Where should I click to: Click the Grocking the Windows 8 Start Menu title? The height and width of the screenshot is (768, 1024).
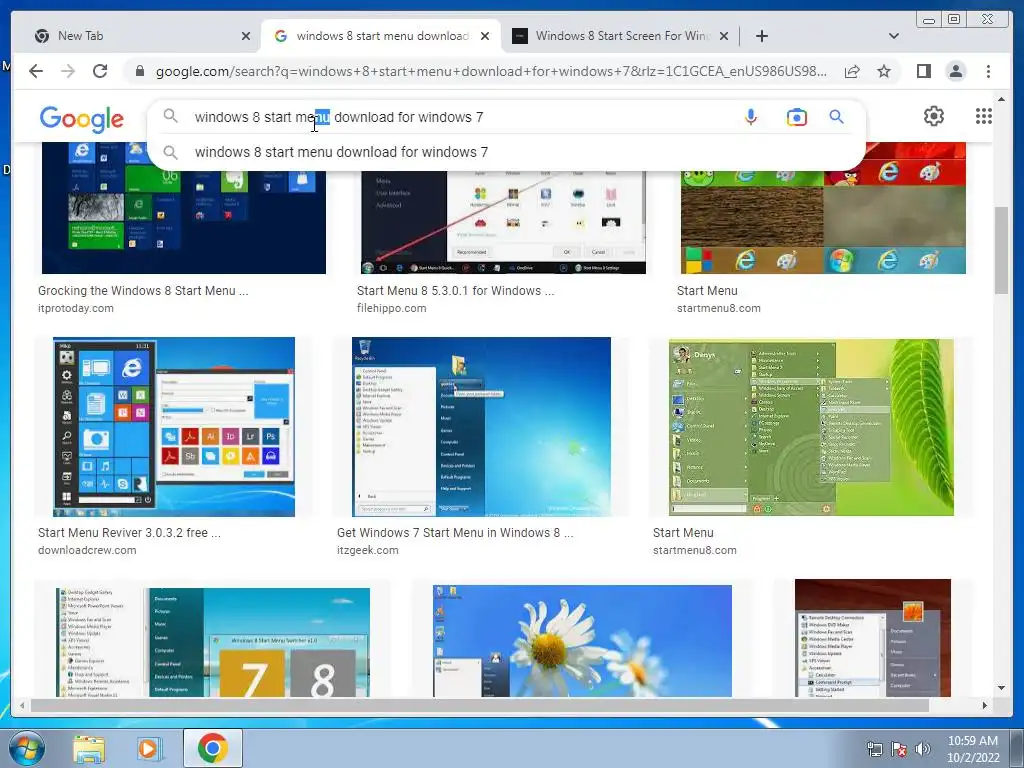point(143,291)
